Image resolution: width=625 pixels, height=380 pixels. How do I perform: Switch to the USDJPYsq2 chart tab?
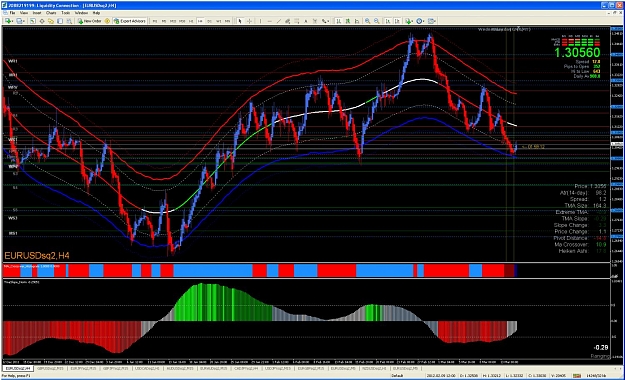[278, 369]
